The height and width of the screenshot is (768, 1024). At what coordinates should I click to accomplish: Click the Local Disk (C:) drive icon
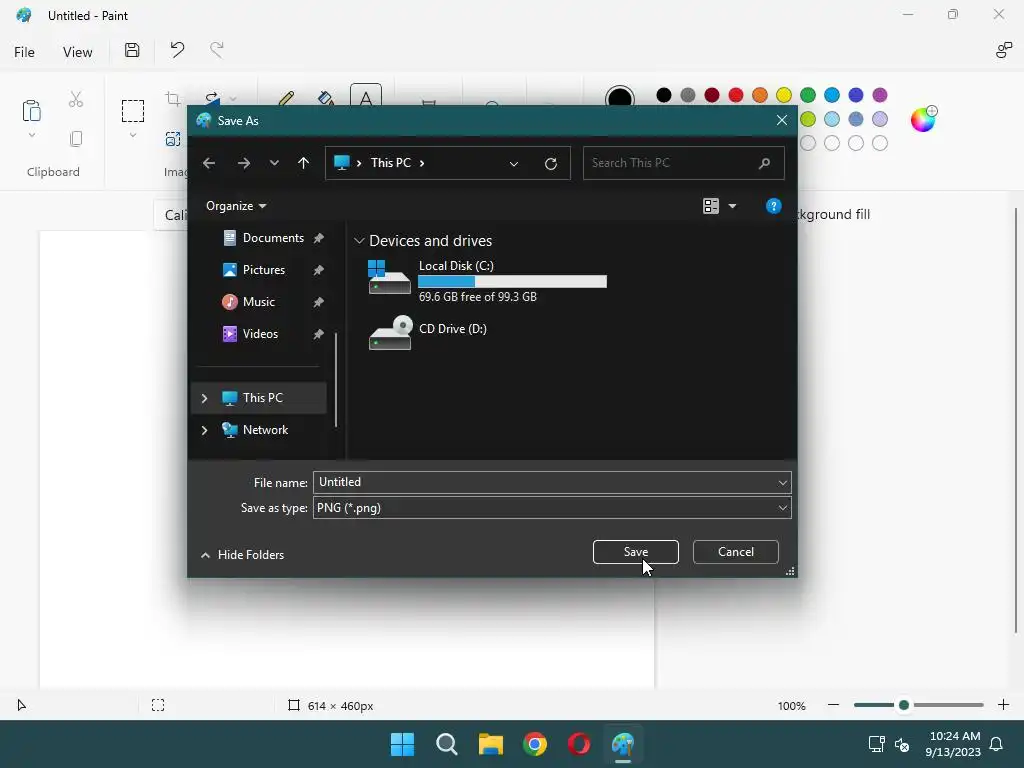pyautogui.click(x=389, y=278)
